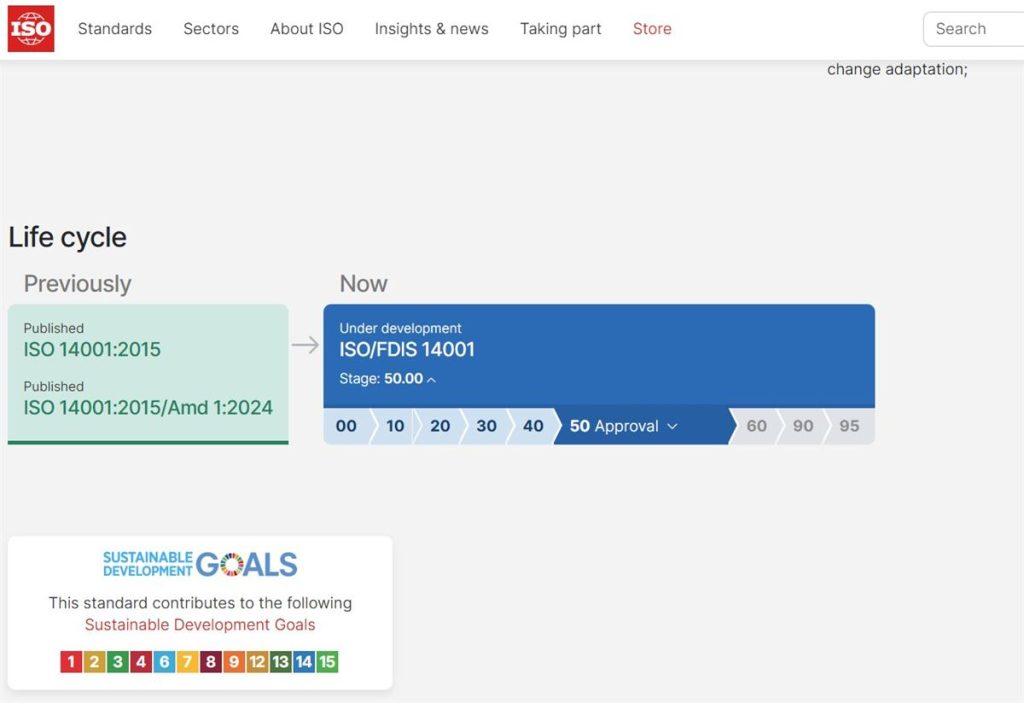Click SDG goal 13 dark green icon
Image resolution: width=1024 pixels, height=703 pixels.
280,661
